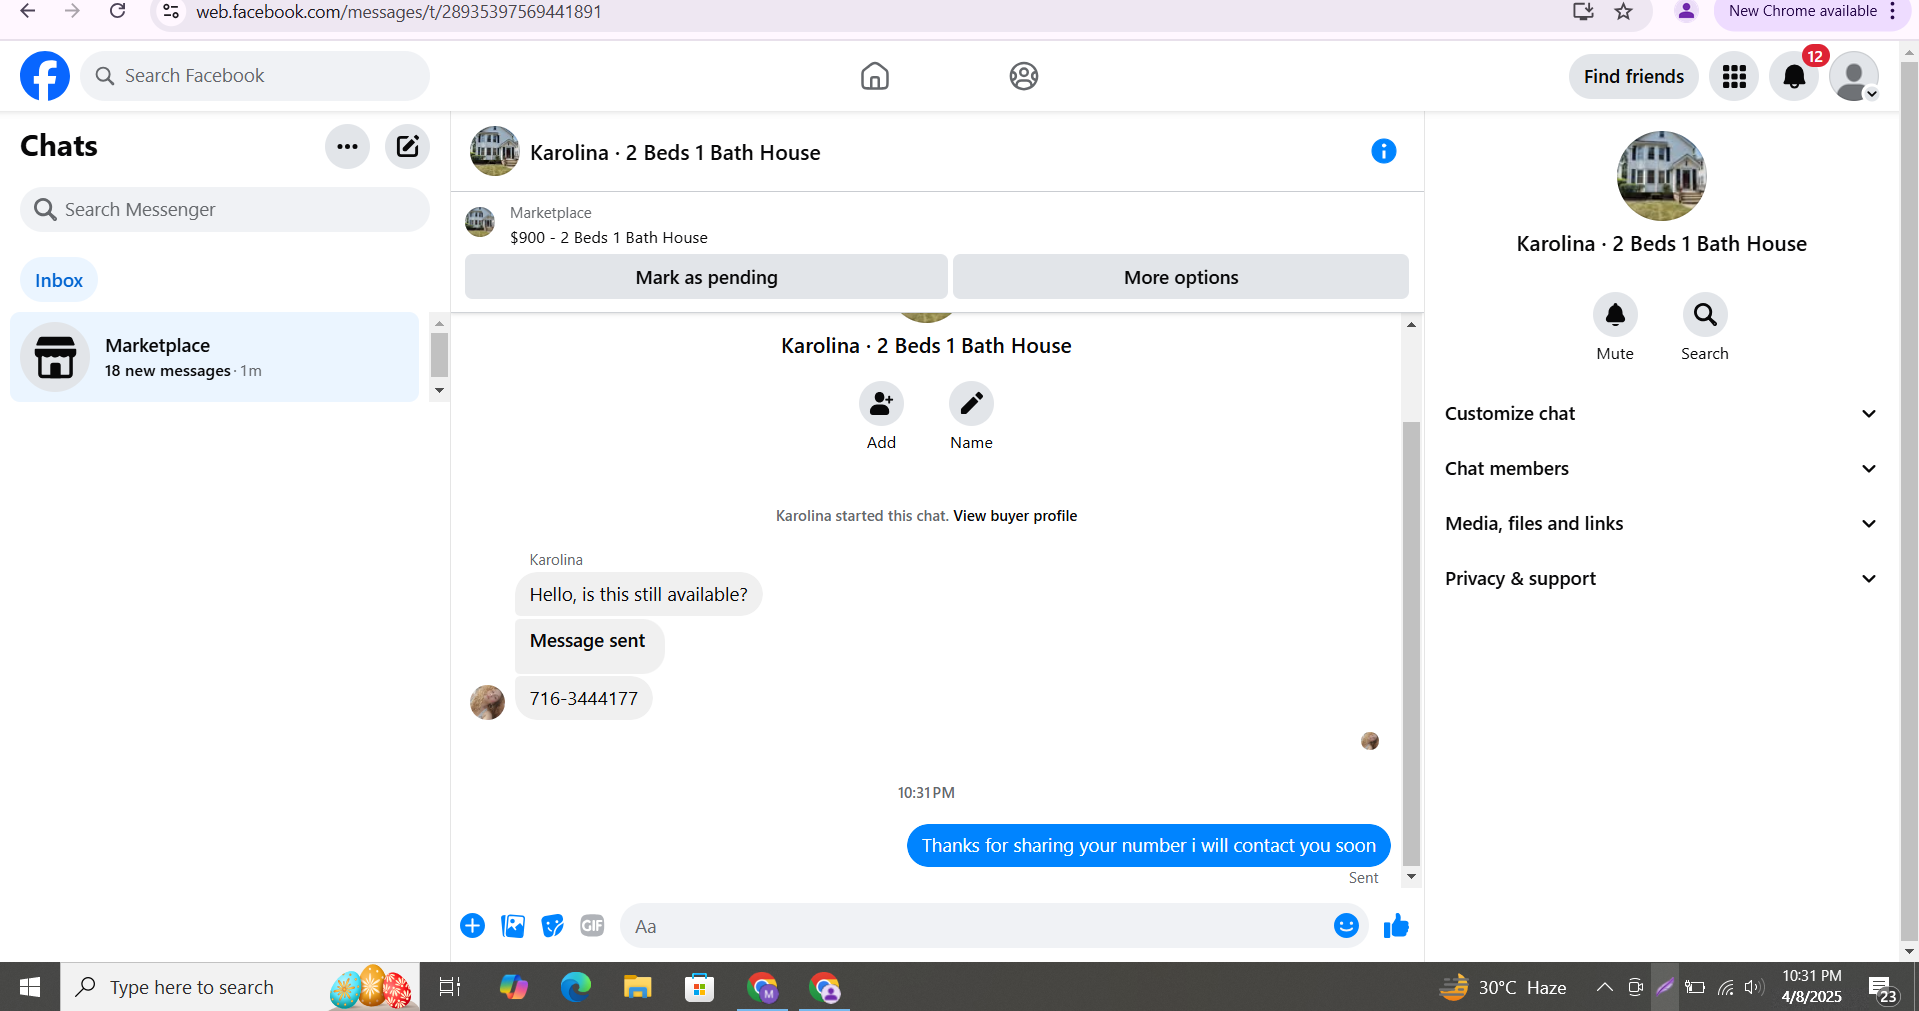Click the chat list scrollbar up arrow

click(439, 324)
